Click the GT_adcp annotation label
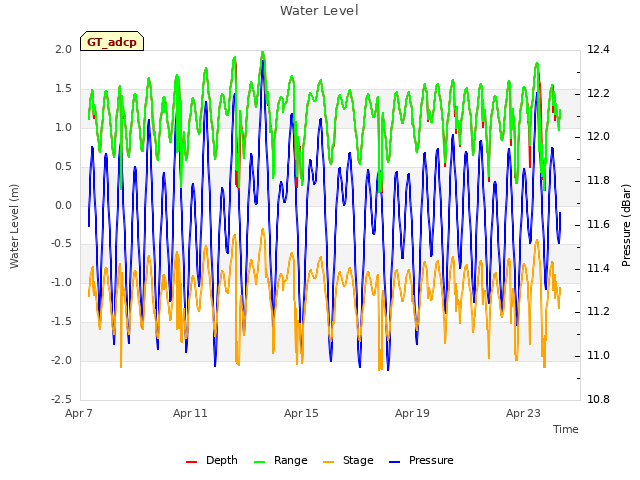The height and width of the screenshot is (480, 640). click(x=112, y=42)
